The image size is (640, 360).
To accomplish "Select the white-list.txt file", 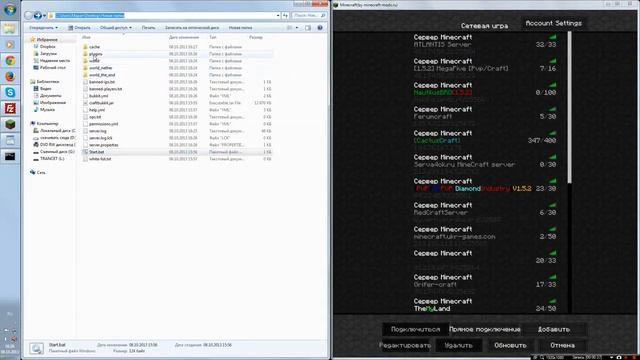I will (100, 159).
